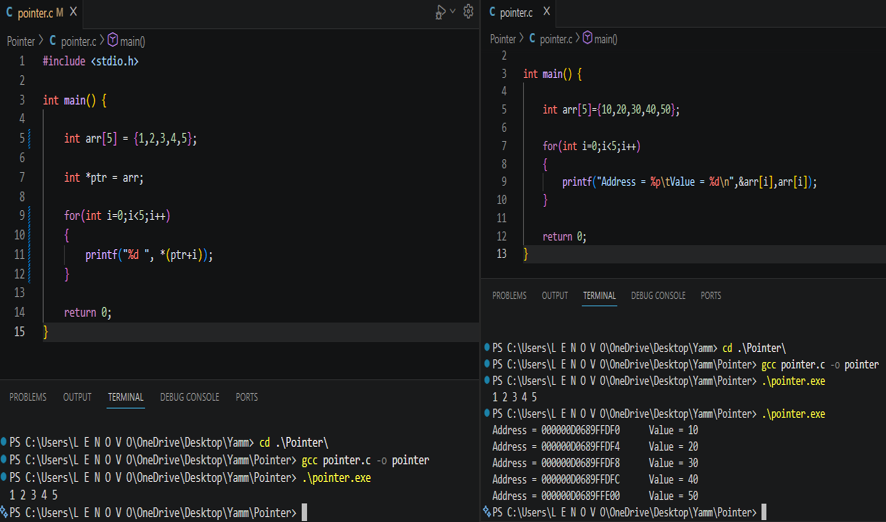This screenshot has width=886, height=522.
Task: Open DEBUG CONSOLE tab in left pane panel
Action: 189,397
